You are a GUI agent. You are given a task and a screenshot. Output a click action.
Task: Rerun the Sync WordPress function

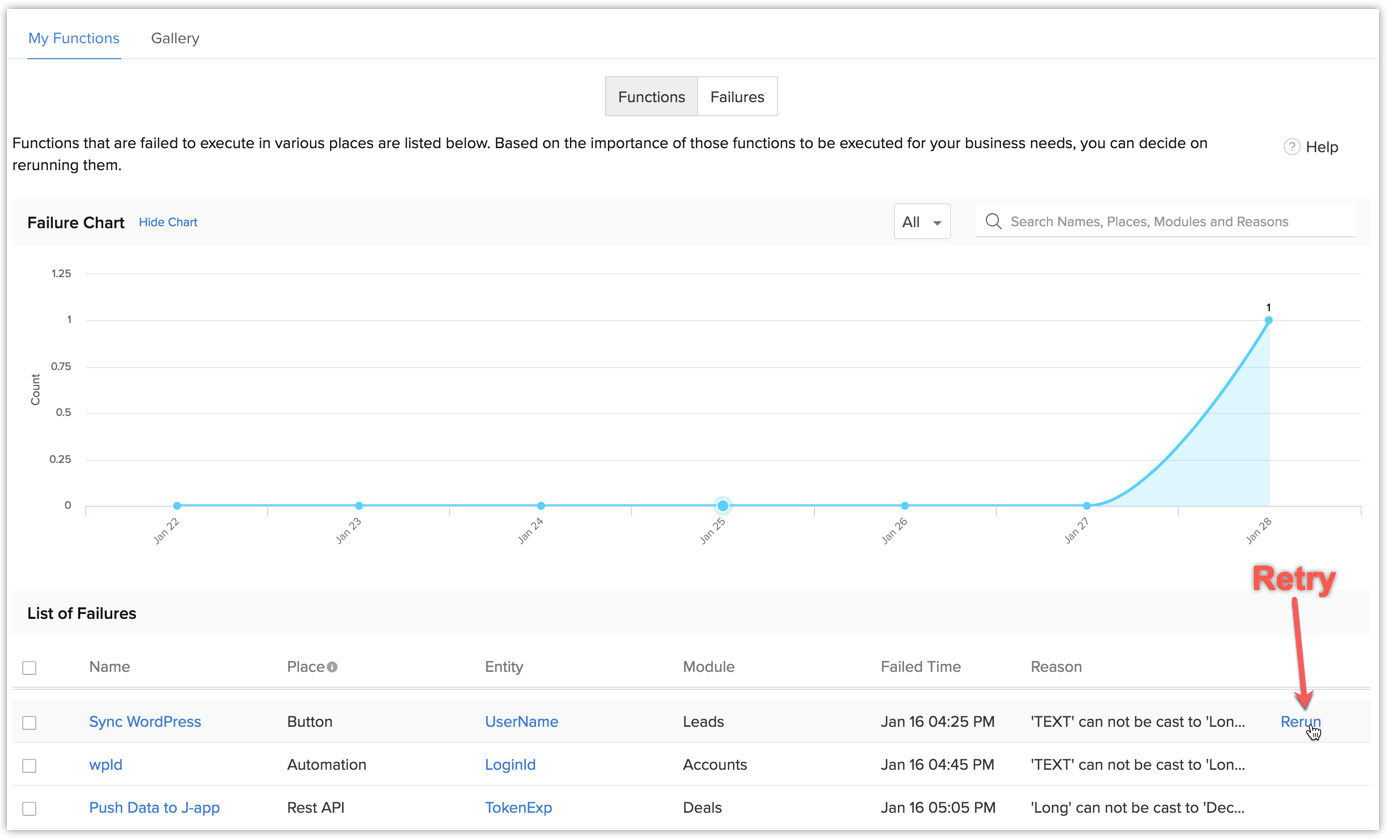(x=1300, y=722)
